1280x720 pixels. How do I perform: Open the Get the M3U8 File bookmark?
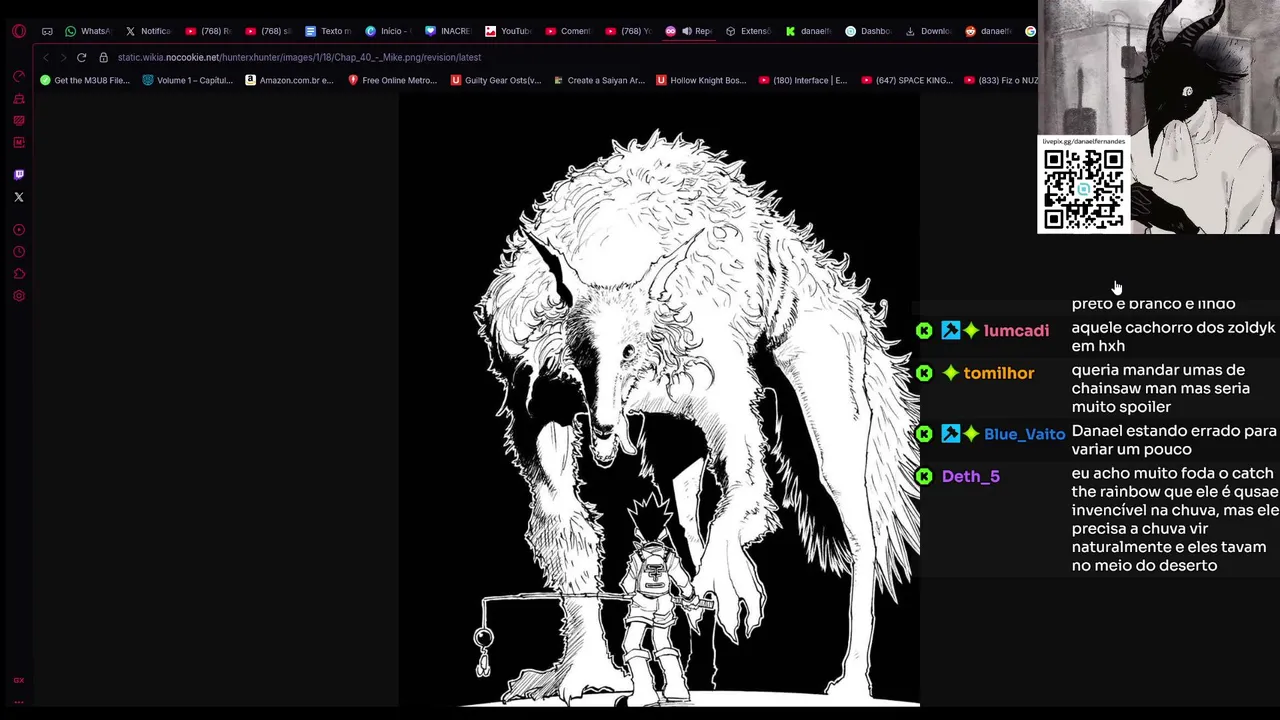(85, 80)
